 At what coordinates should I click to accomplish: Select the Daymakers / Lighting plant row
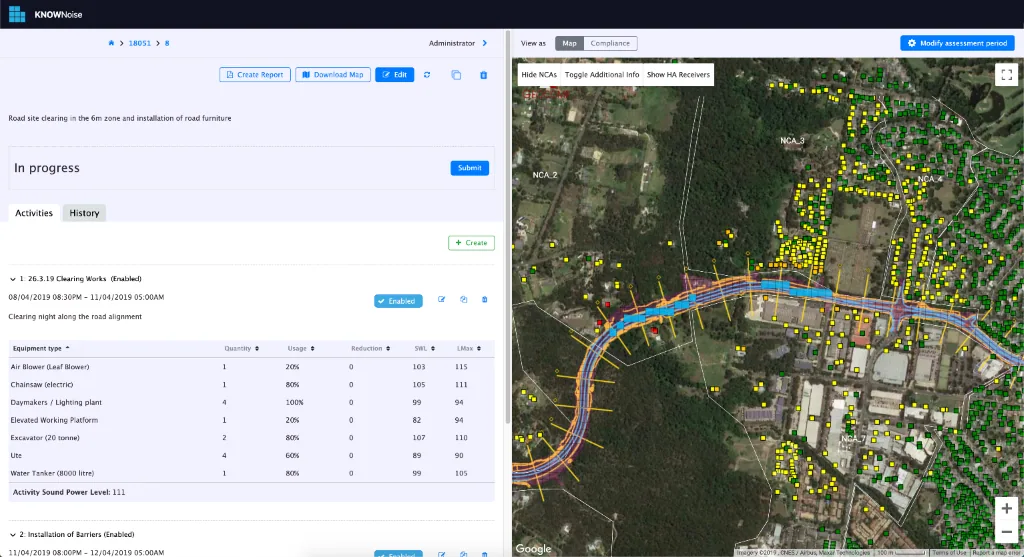(251, 402)
